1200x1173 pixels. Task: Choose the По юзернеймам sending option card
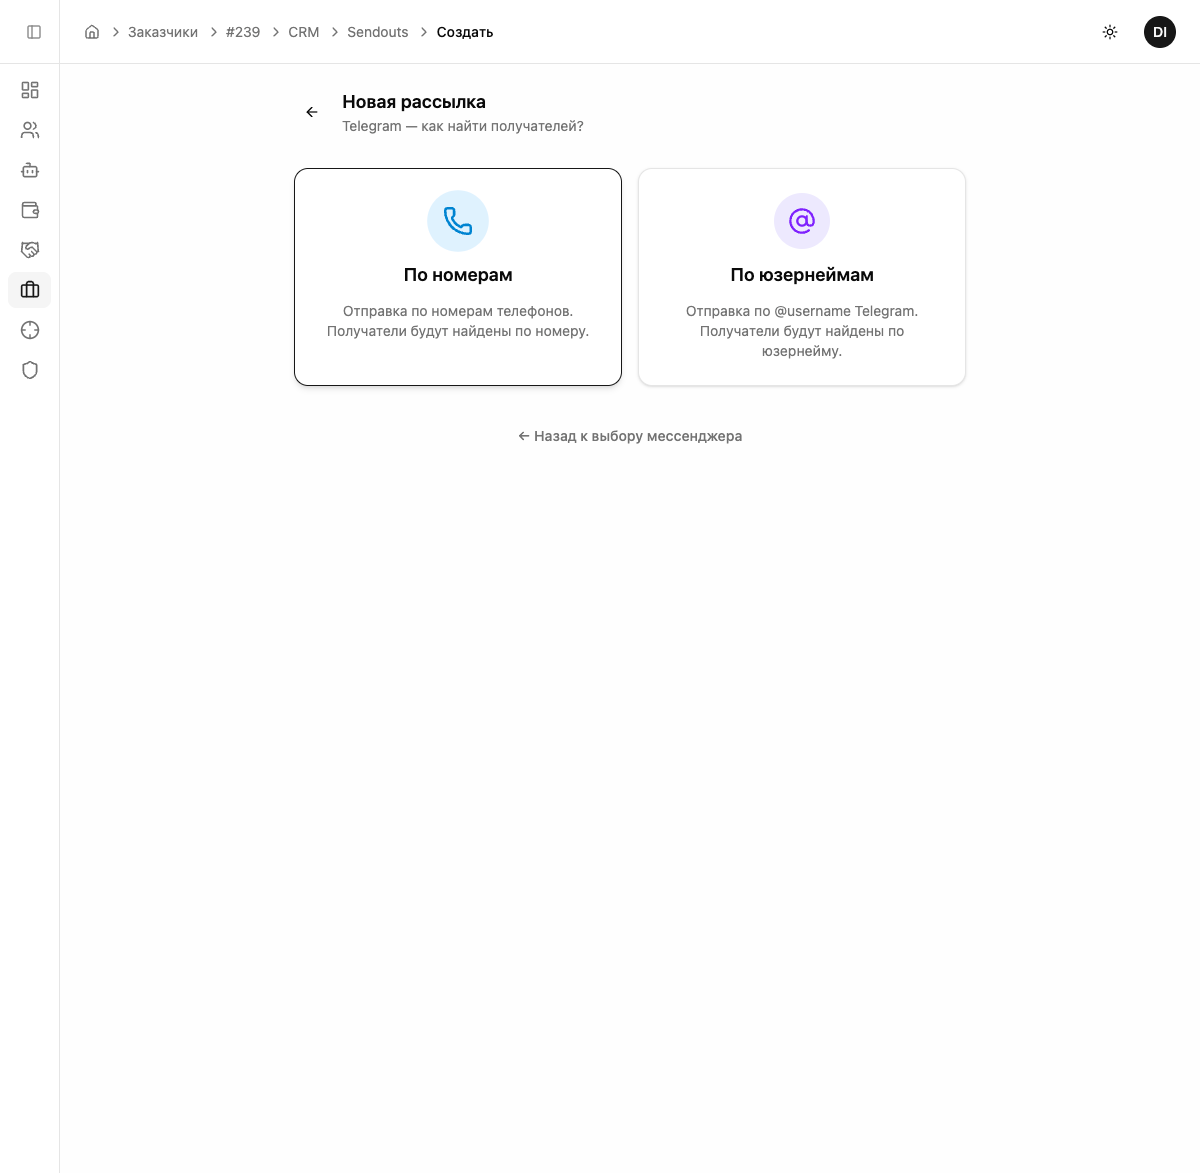pyautogui.click(x=802, y=277)
